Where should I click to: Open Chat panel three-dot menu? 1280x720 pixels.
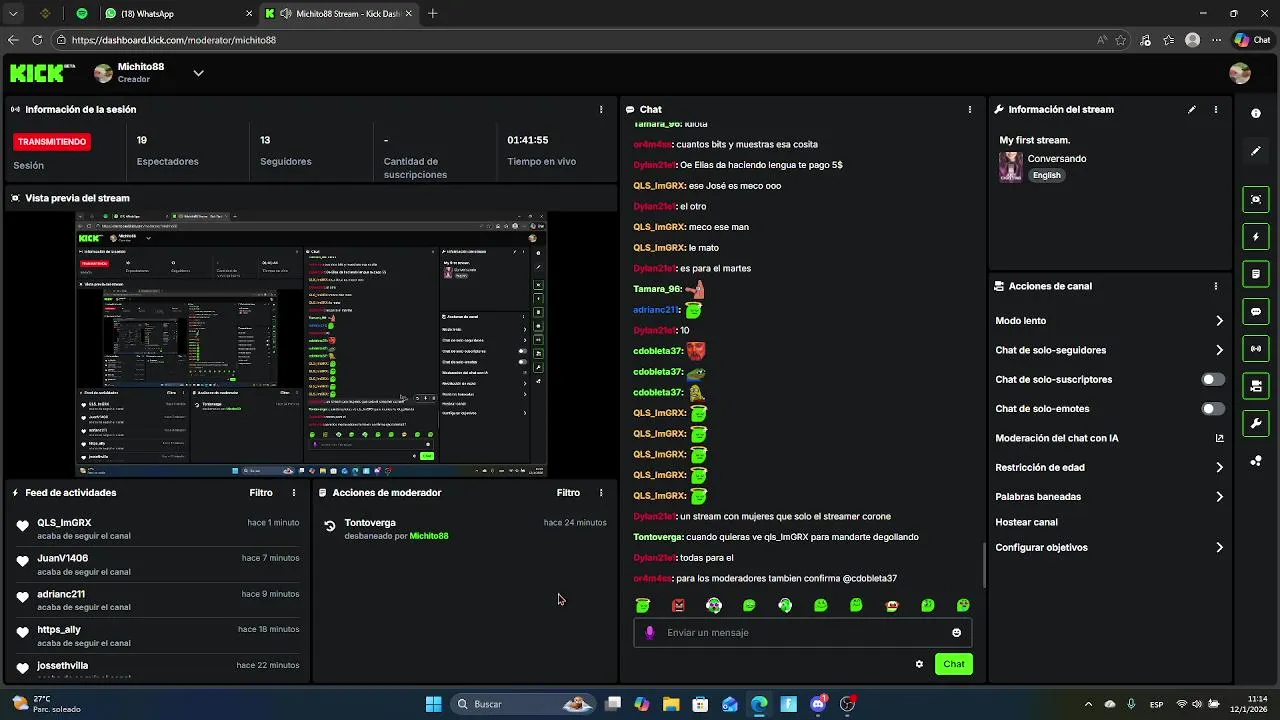coord(969,109)
